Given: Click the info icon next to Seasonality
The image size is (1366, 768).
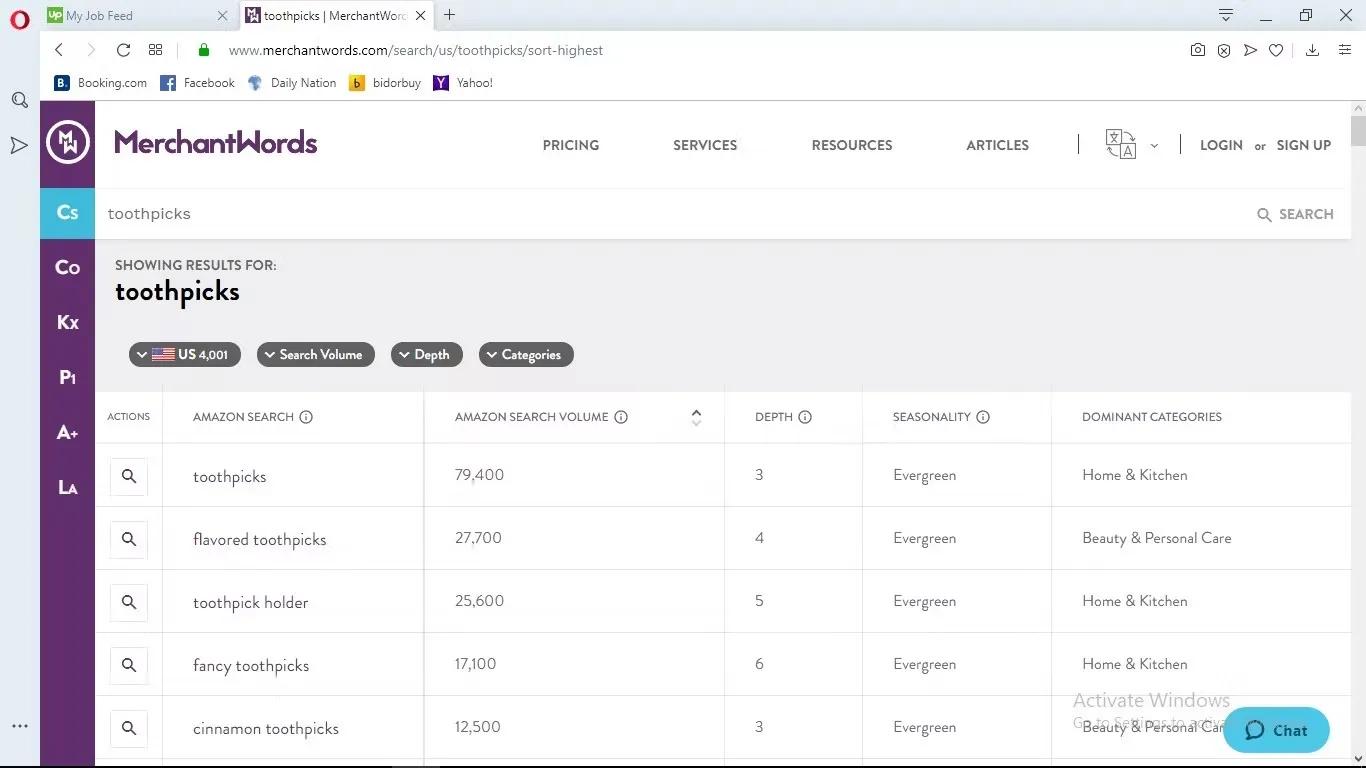Looking at the screenshot, I should 983,417.
